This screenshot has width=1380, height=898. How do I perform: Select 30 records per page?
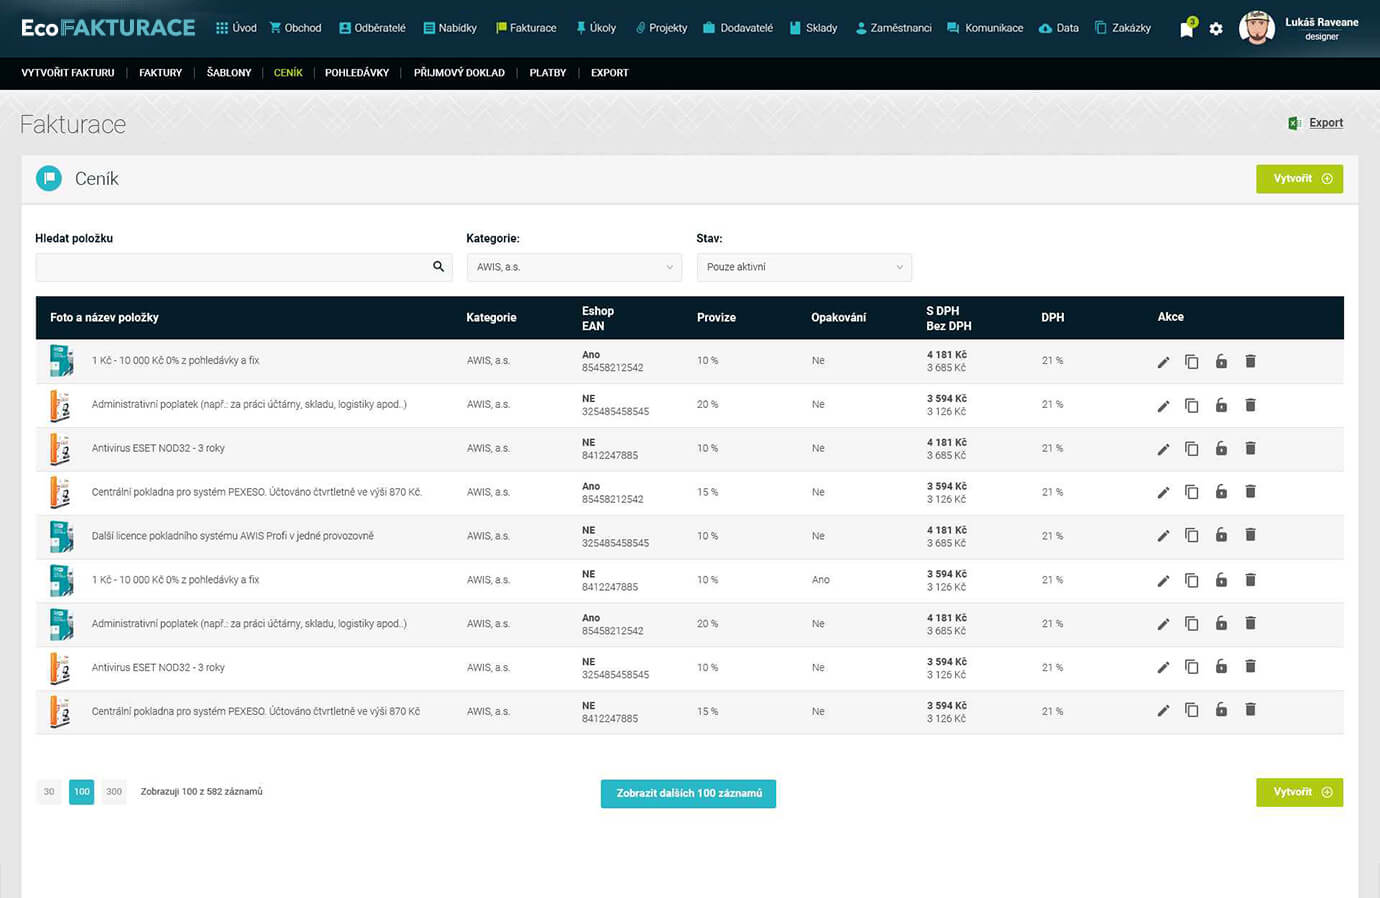pos(49,792)
